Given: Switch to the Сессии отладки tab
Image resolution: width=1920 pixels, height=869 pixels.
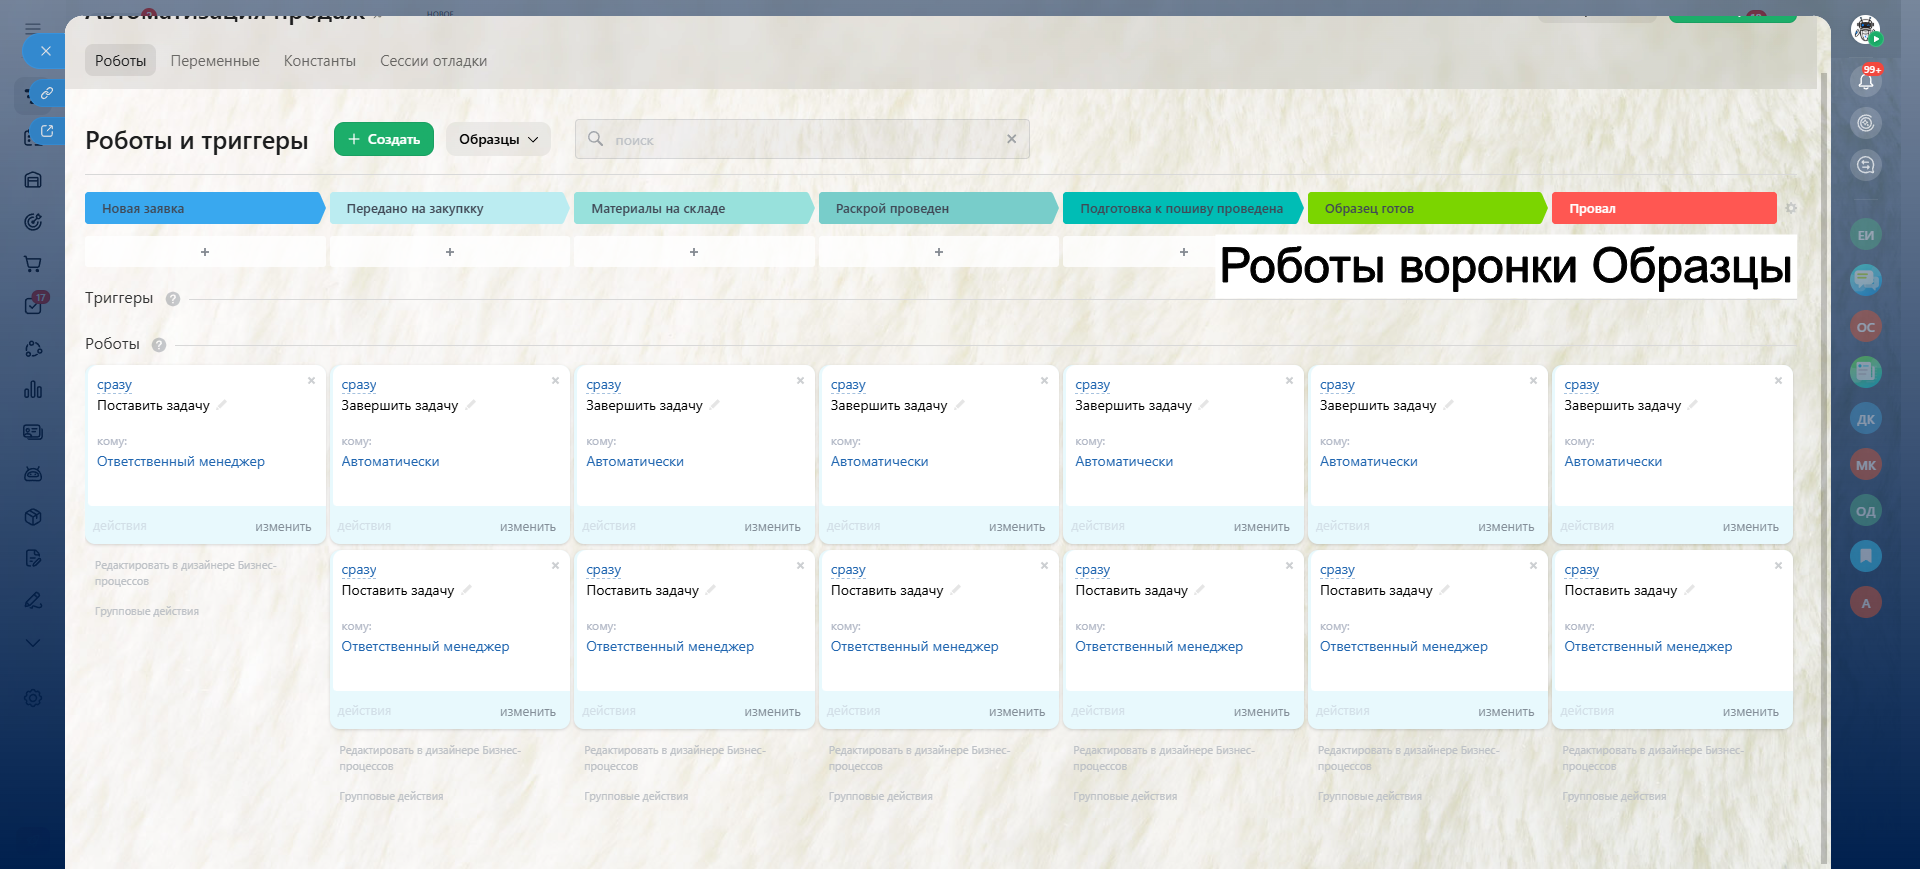Looking at the screenshot, I should tap(434, 61).
